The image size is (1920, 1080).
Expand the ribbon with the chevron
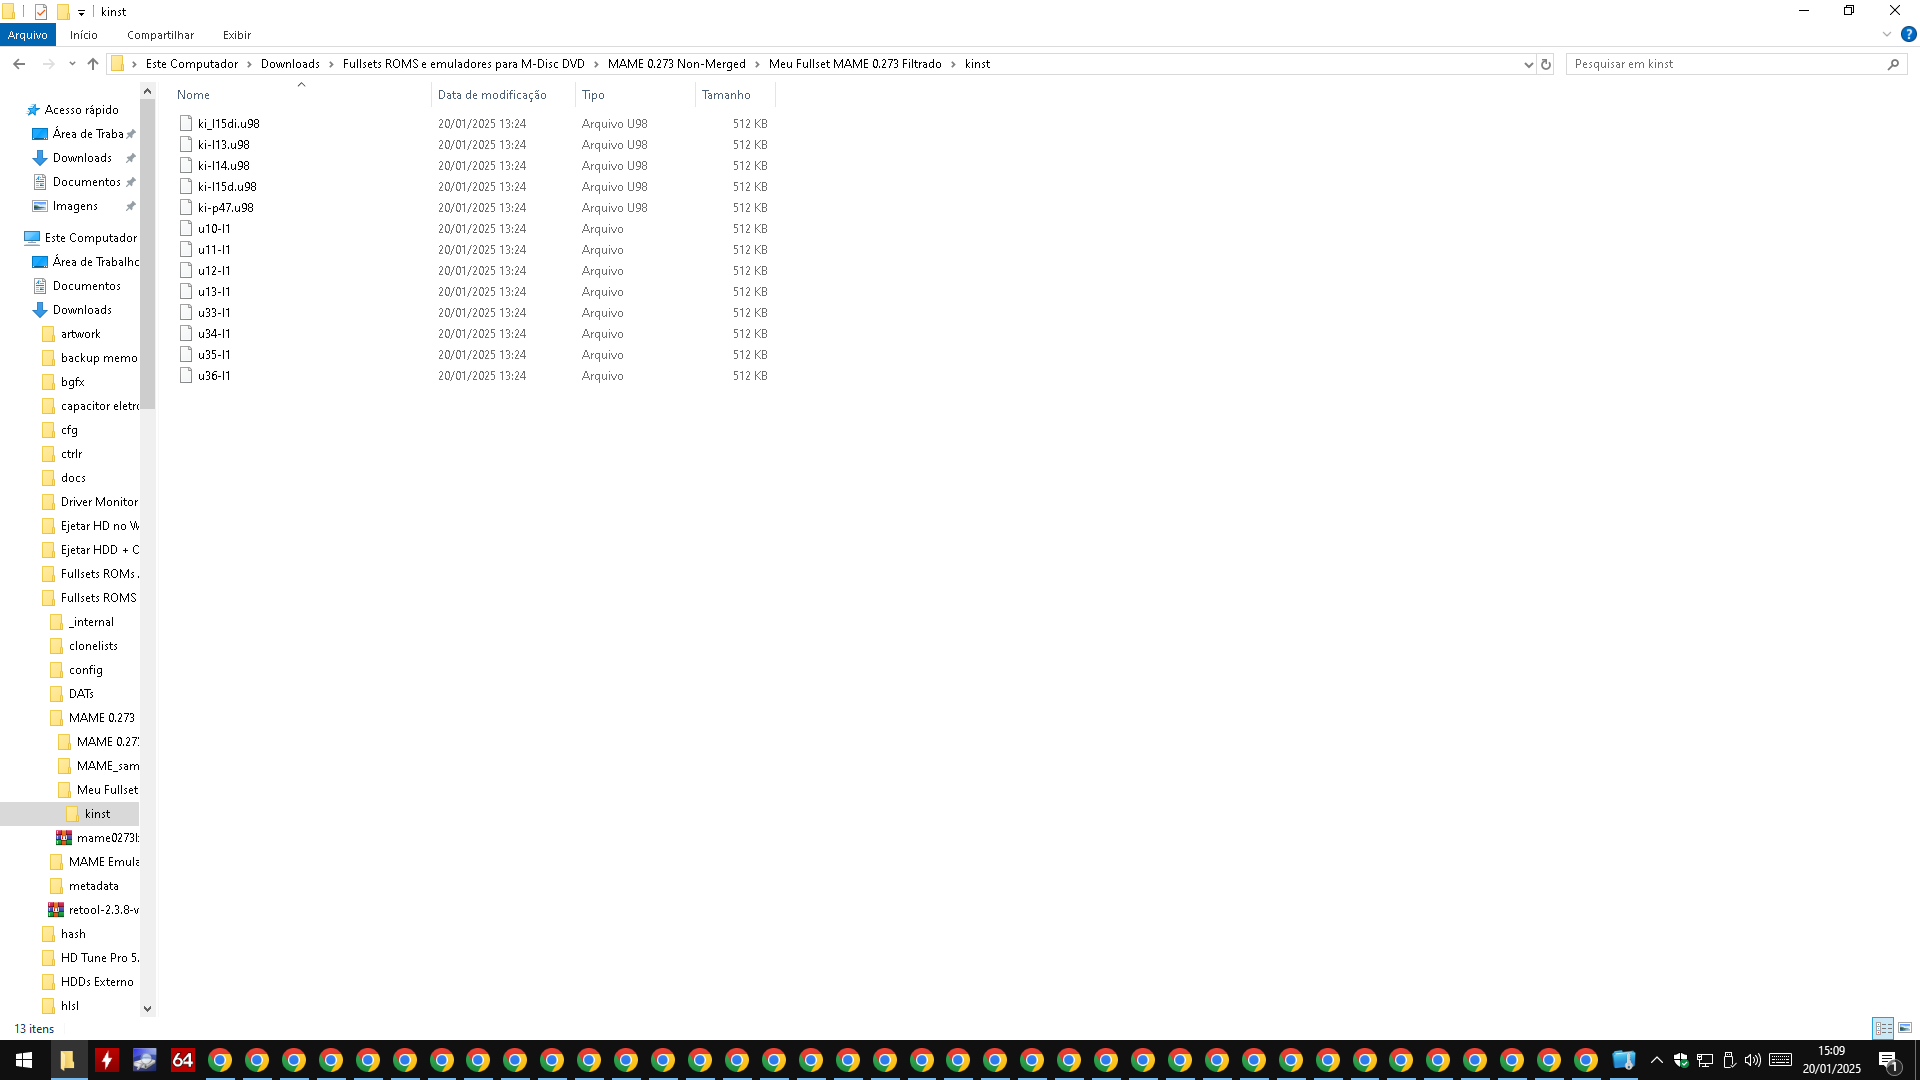tap(1887, 34)
